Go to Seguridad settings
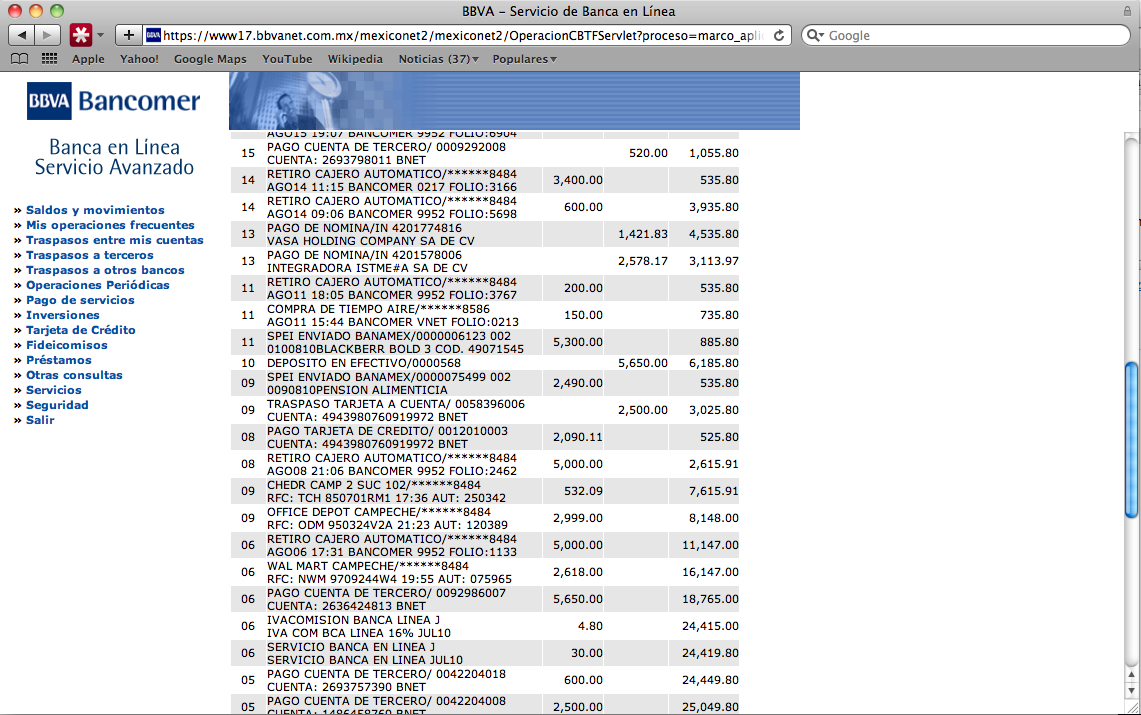This screenshot has width=1141, height=715. (57, 405)
